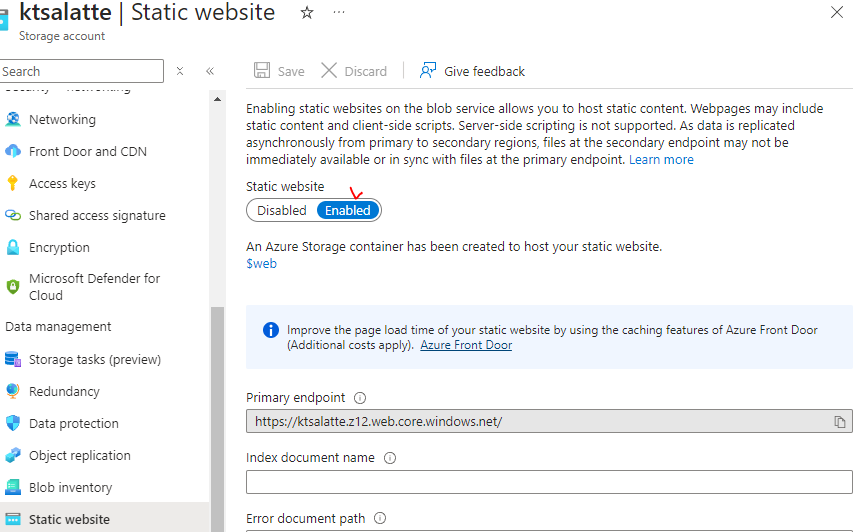Click the Static website sidebar icon

tap(13, 519)
